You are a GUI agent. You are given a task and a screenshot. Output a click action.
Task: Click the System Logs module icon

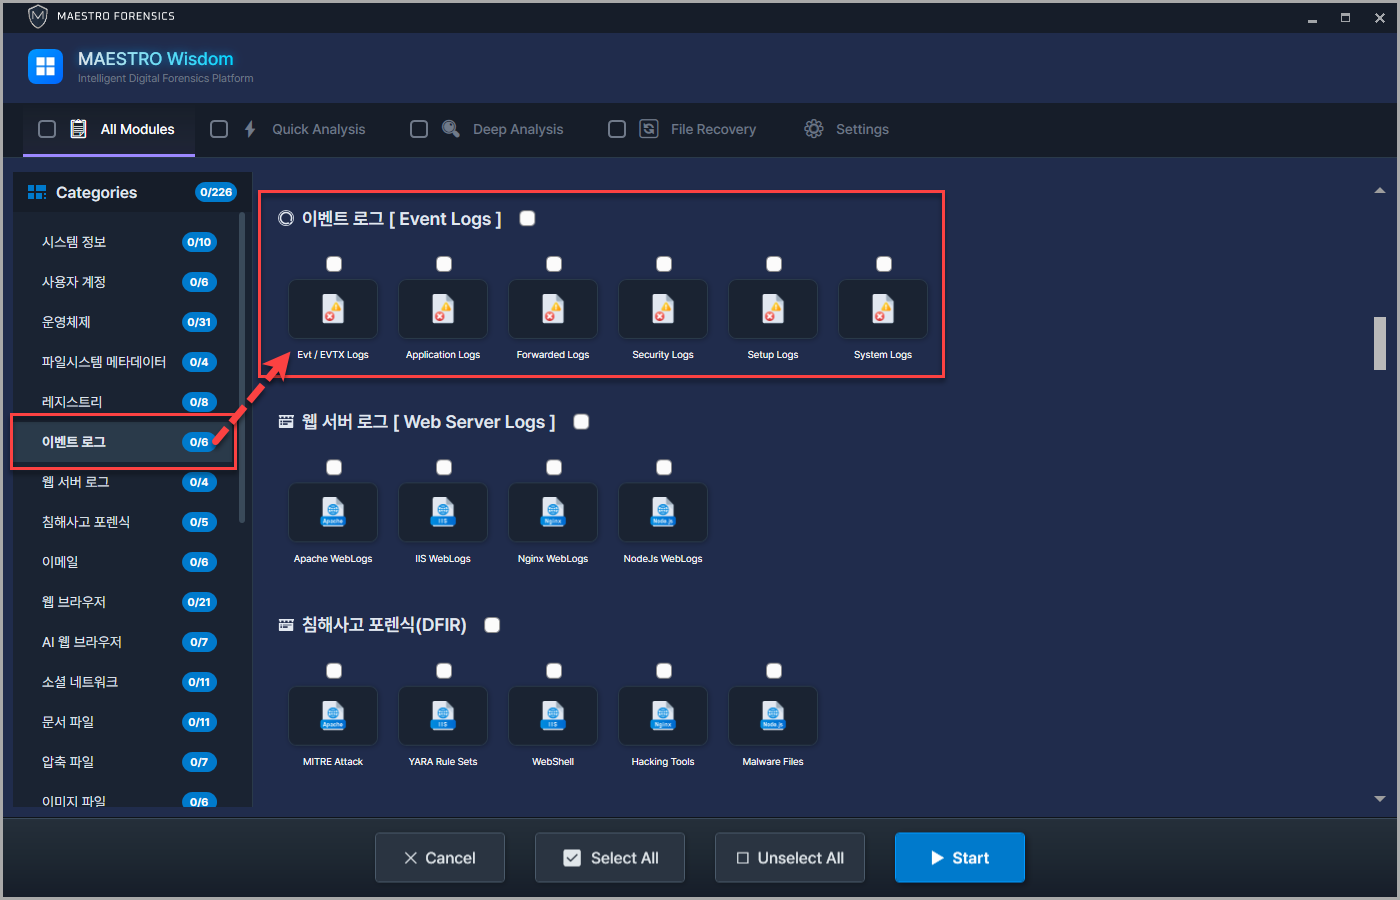point(883,310)
